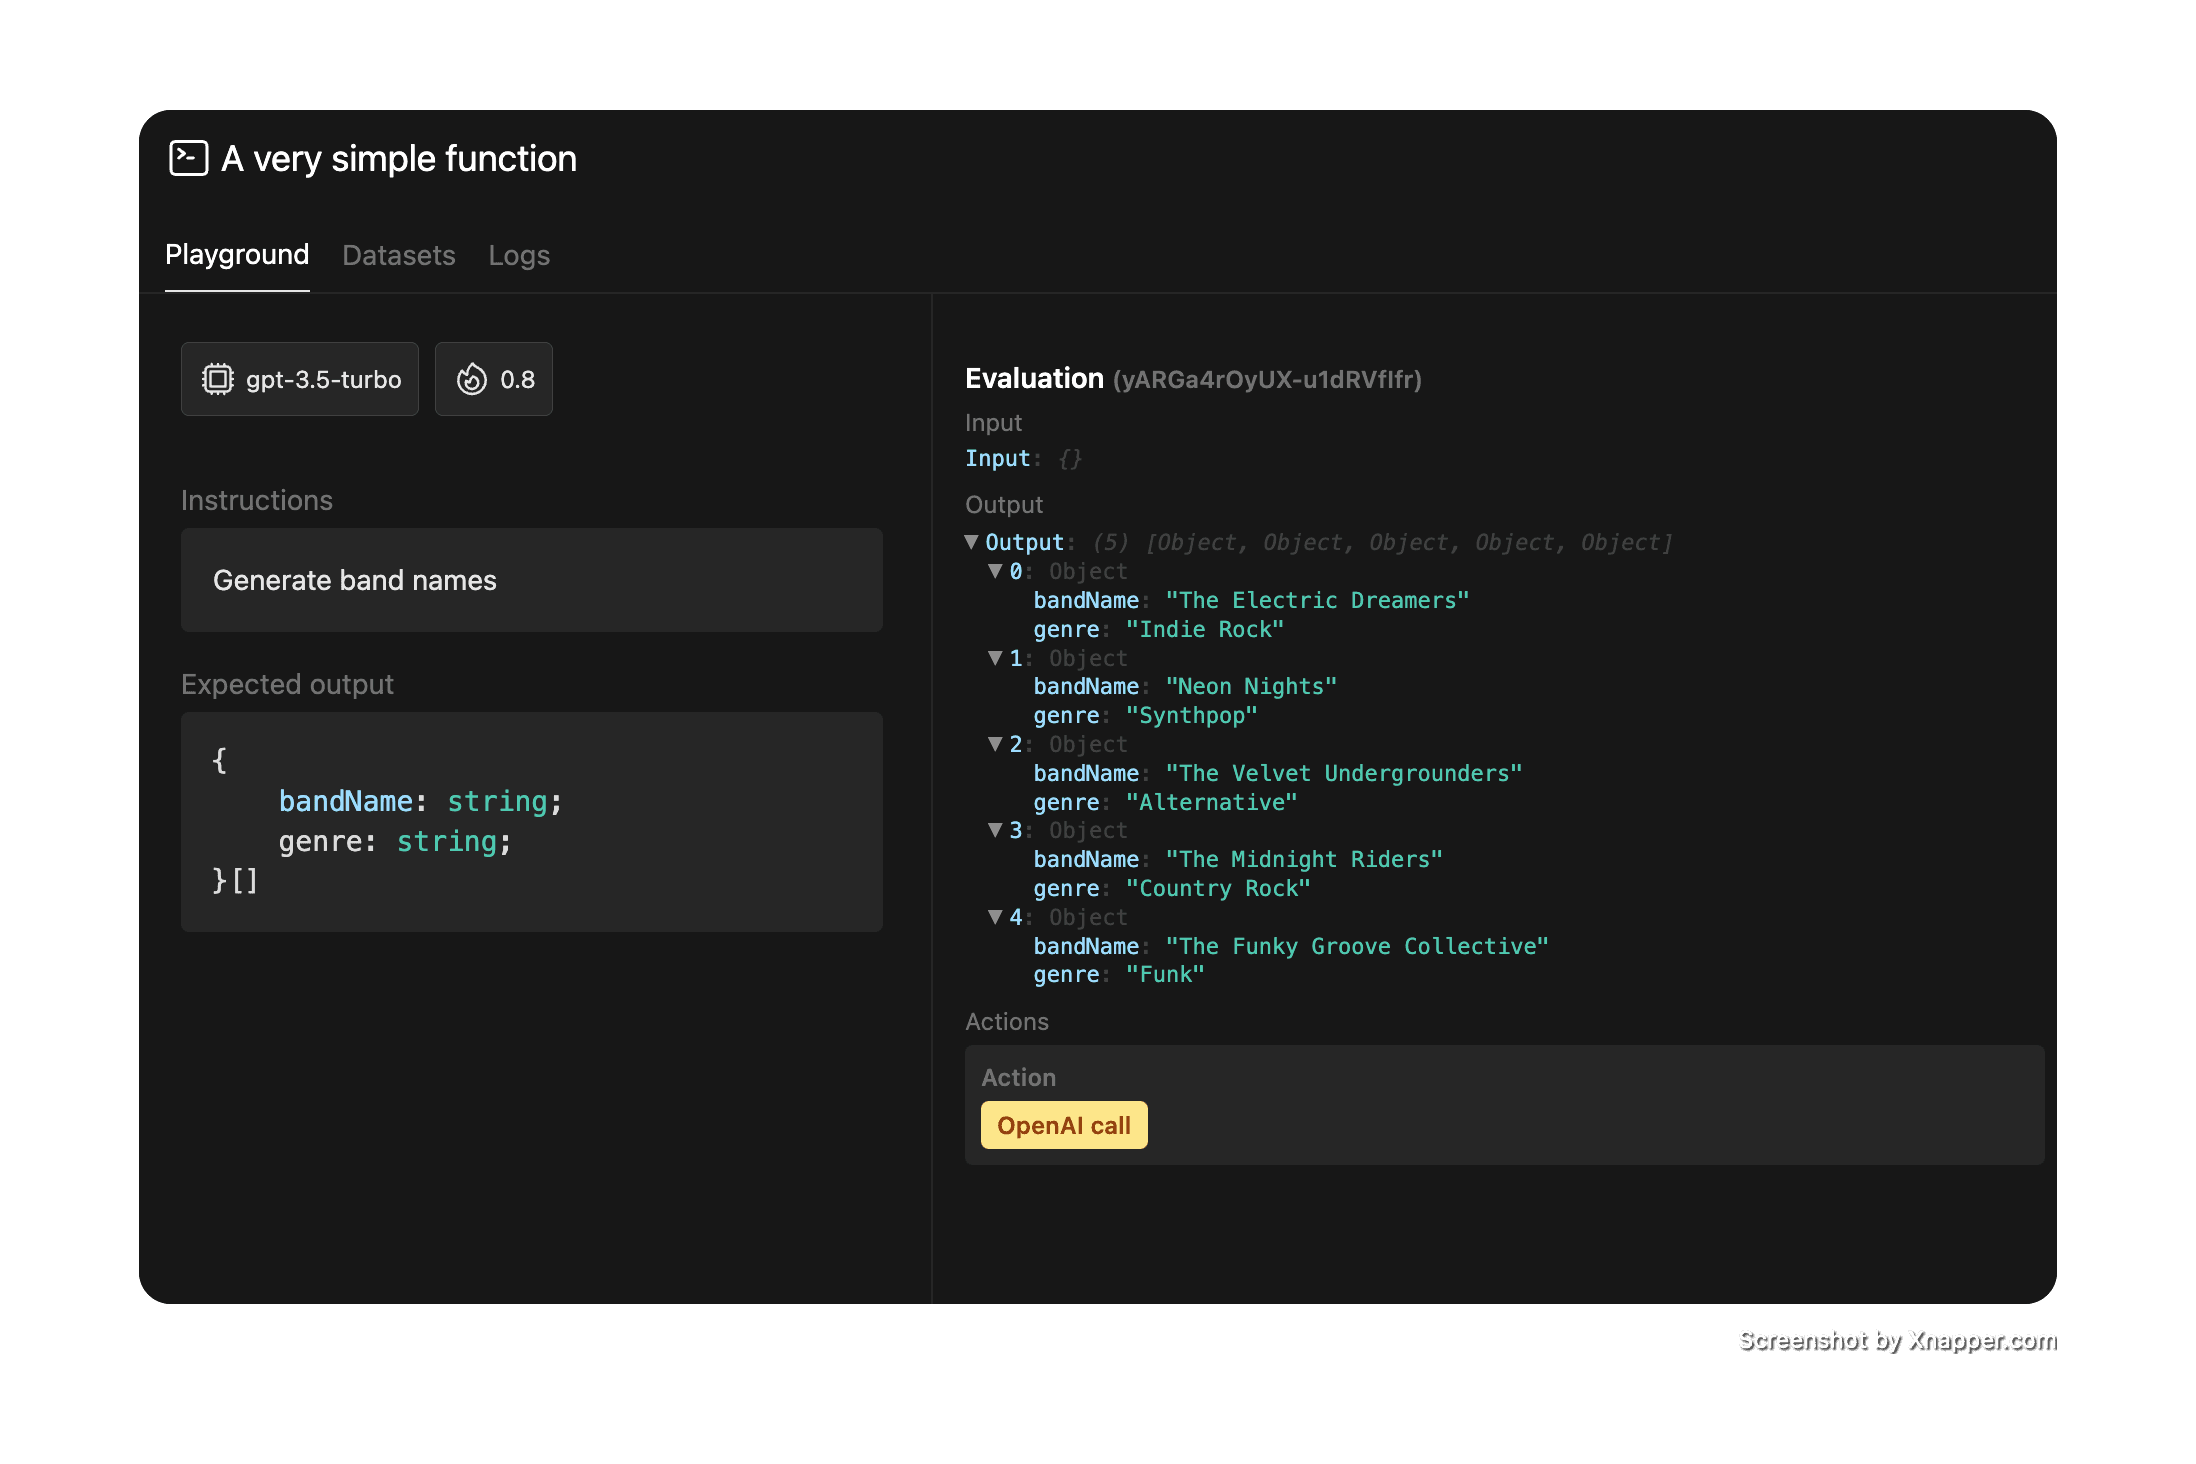Click the Generate band names instructions field
2196x1464 pixels.
click(531, 580)
